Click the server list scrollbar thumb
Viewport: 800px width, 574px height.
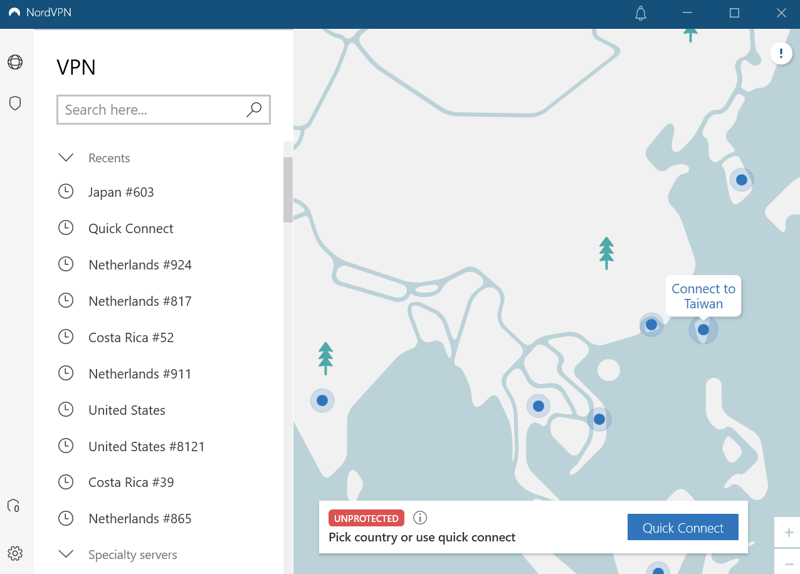click(x=288, y=189)
